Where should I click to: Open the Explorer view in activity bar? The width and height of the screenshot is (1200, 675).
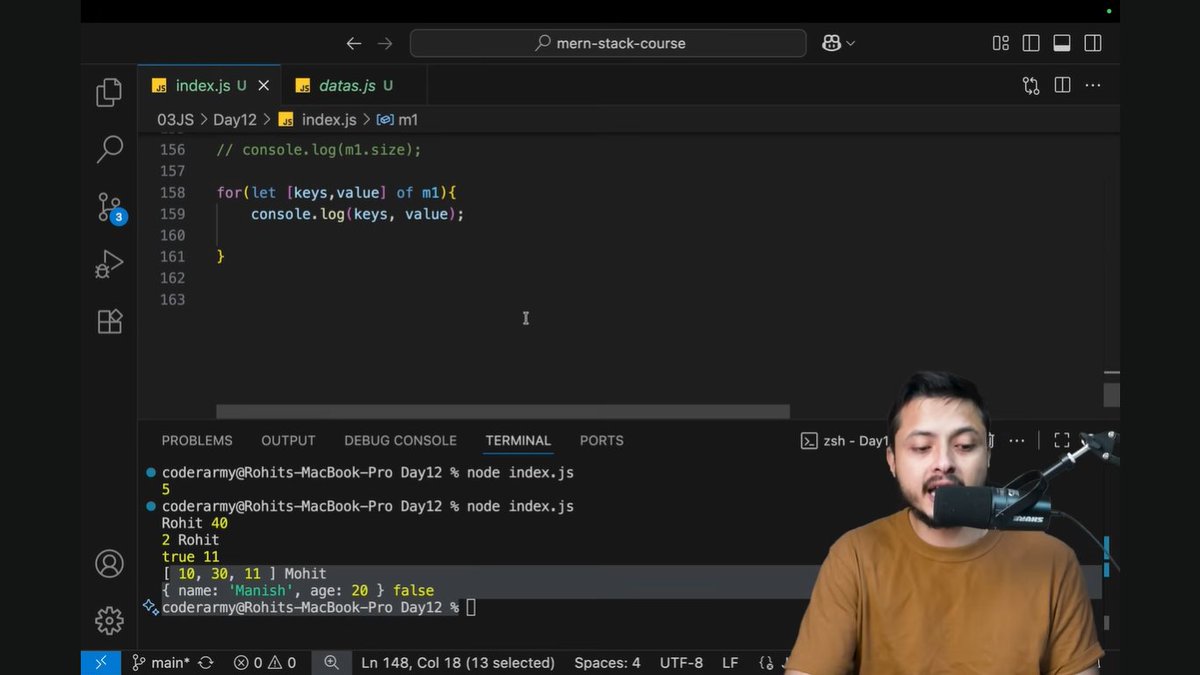click(109, 93)
